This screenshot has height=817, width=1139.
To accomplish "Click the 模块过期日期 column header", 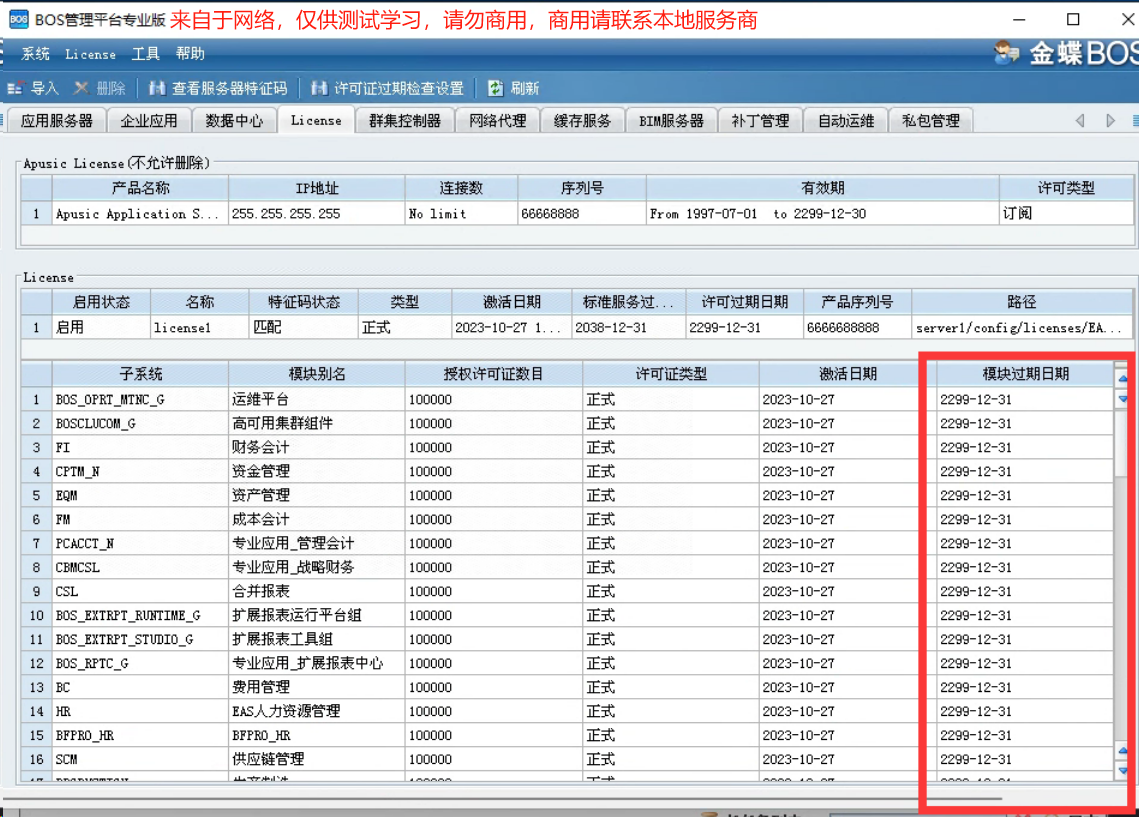I will point(1025,374).
